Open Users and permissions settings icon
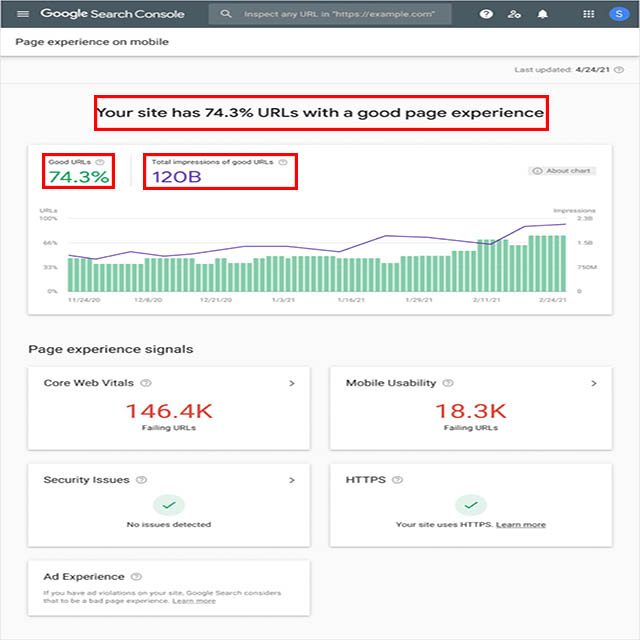The height and width of the screenshot is (640, 640). [x=514, y=14]
